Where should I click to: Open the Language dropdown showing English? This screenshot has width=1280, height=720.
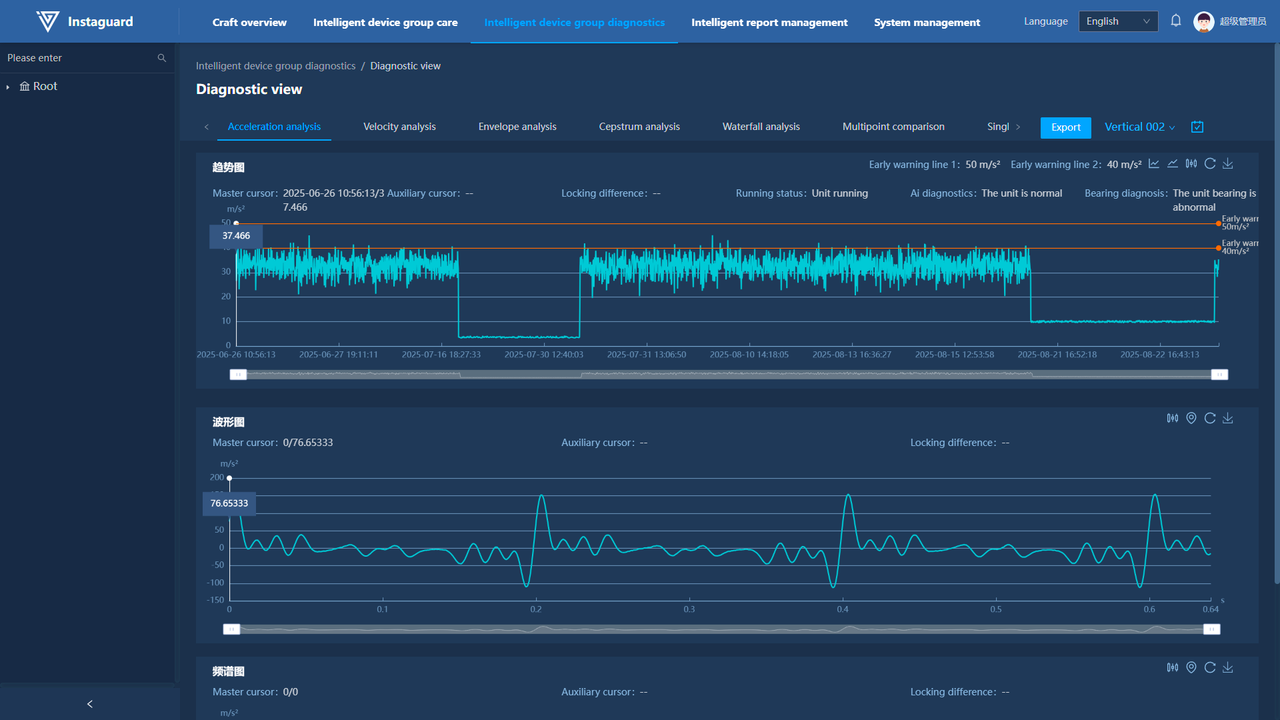[1118, 21]
